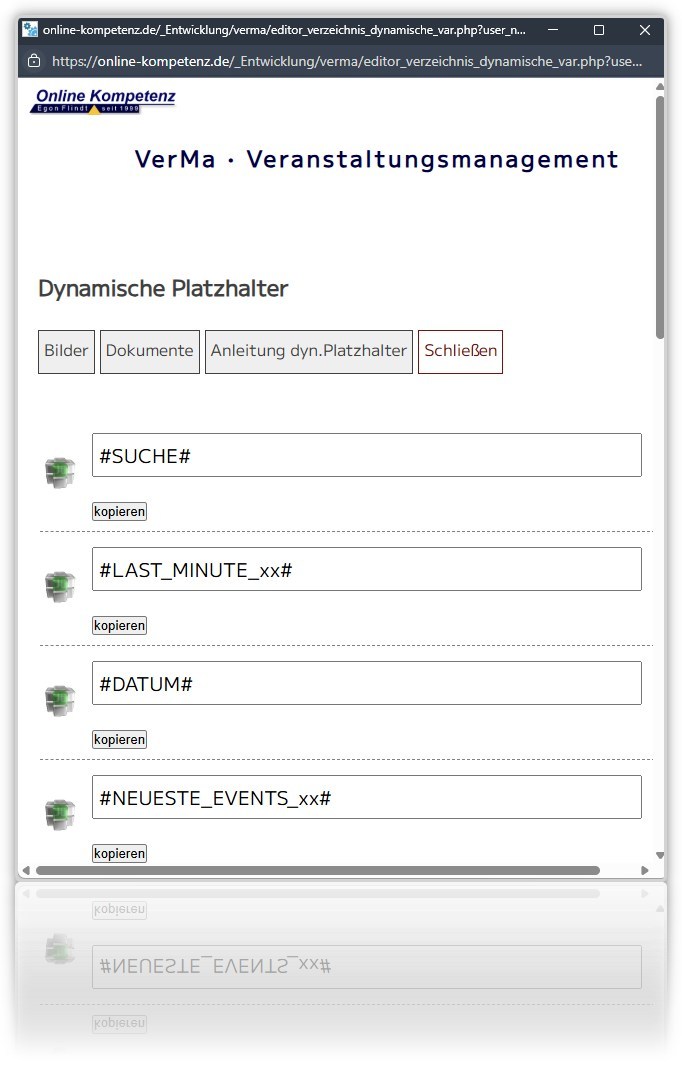Viewport: 682px width, 1070px height.
Task: Click the Schließen button
Action: pos(460,351)
